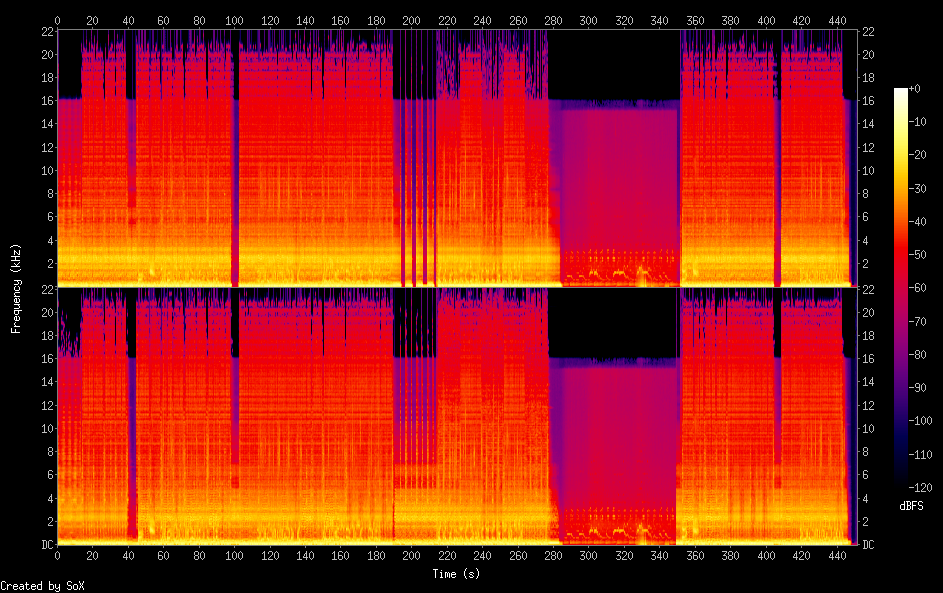Click "440" on the top time axis
The image size is (943, 593).
tap(837, 20)
